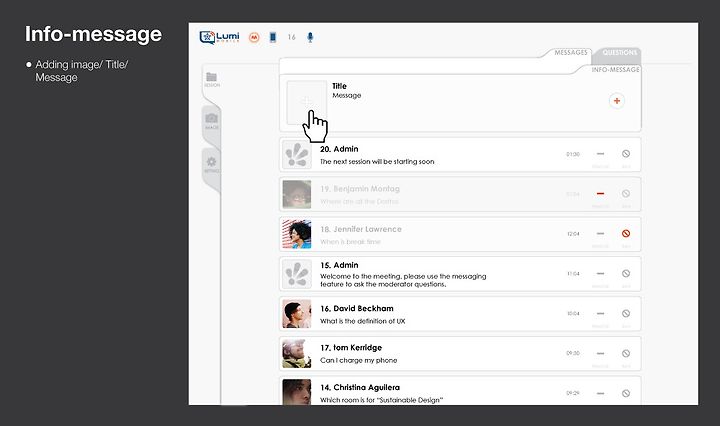Remove Christina Aguilera's message
The image size is (720, 426).
coord(600,393)
